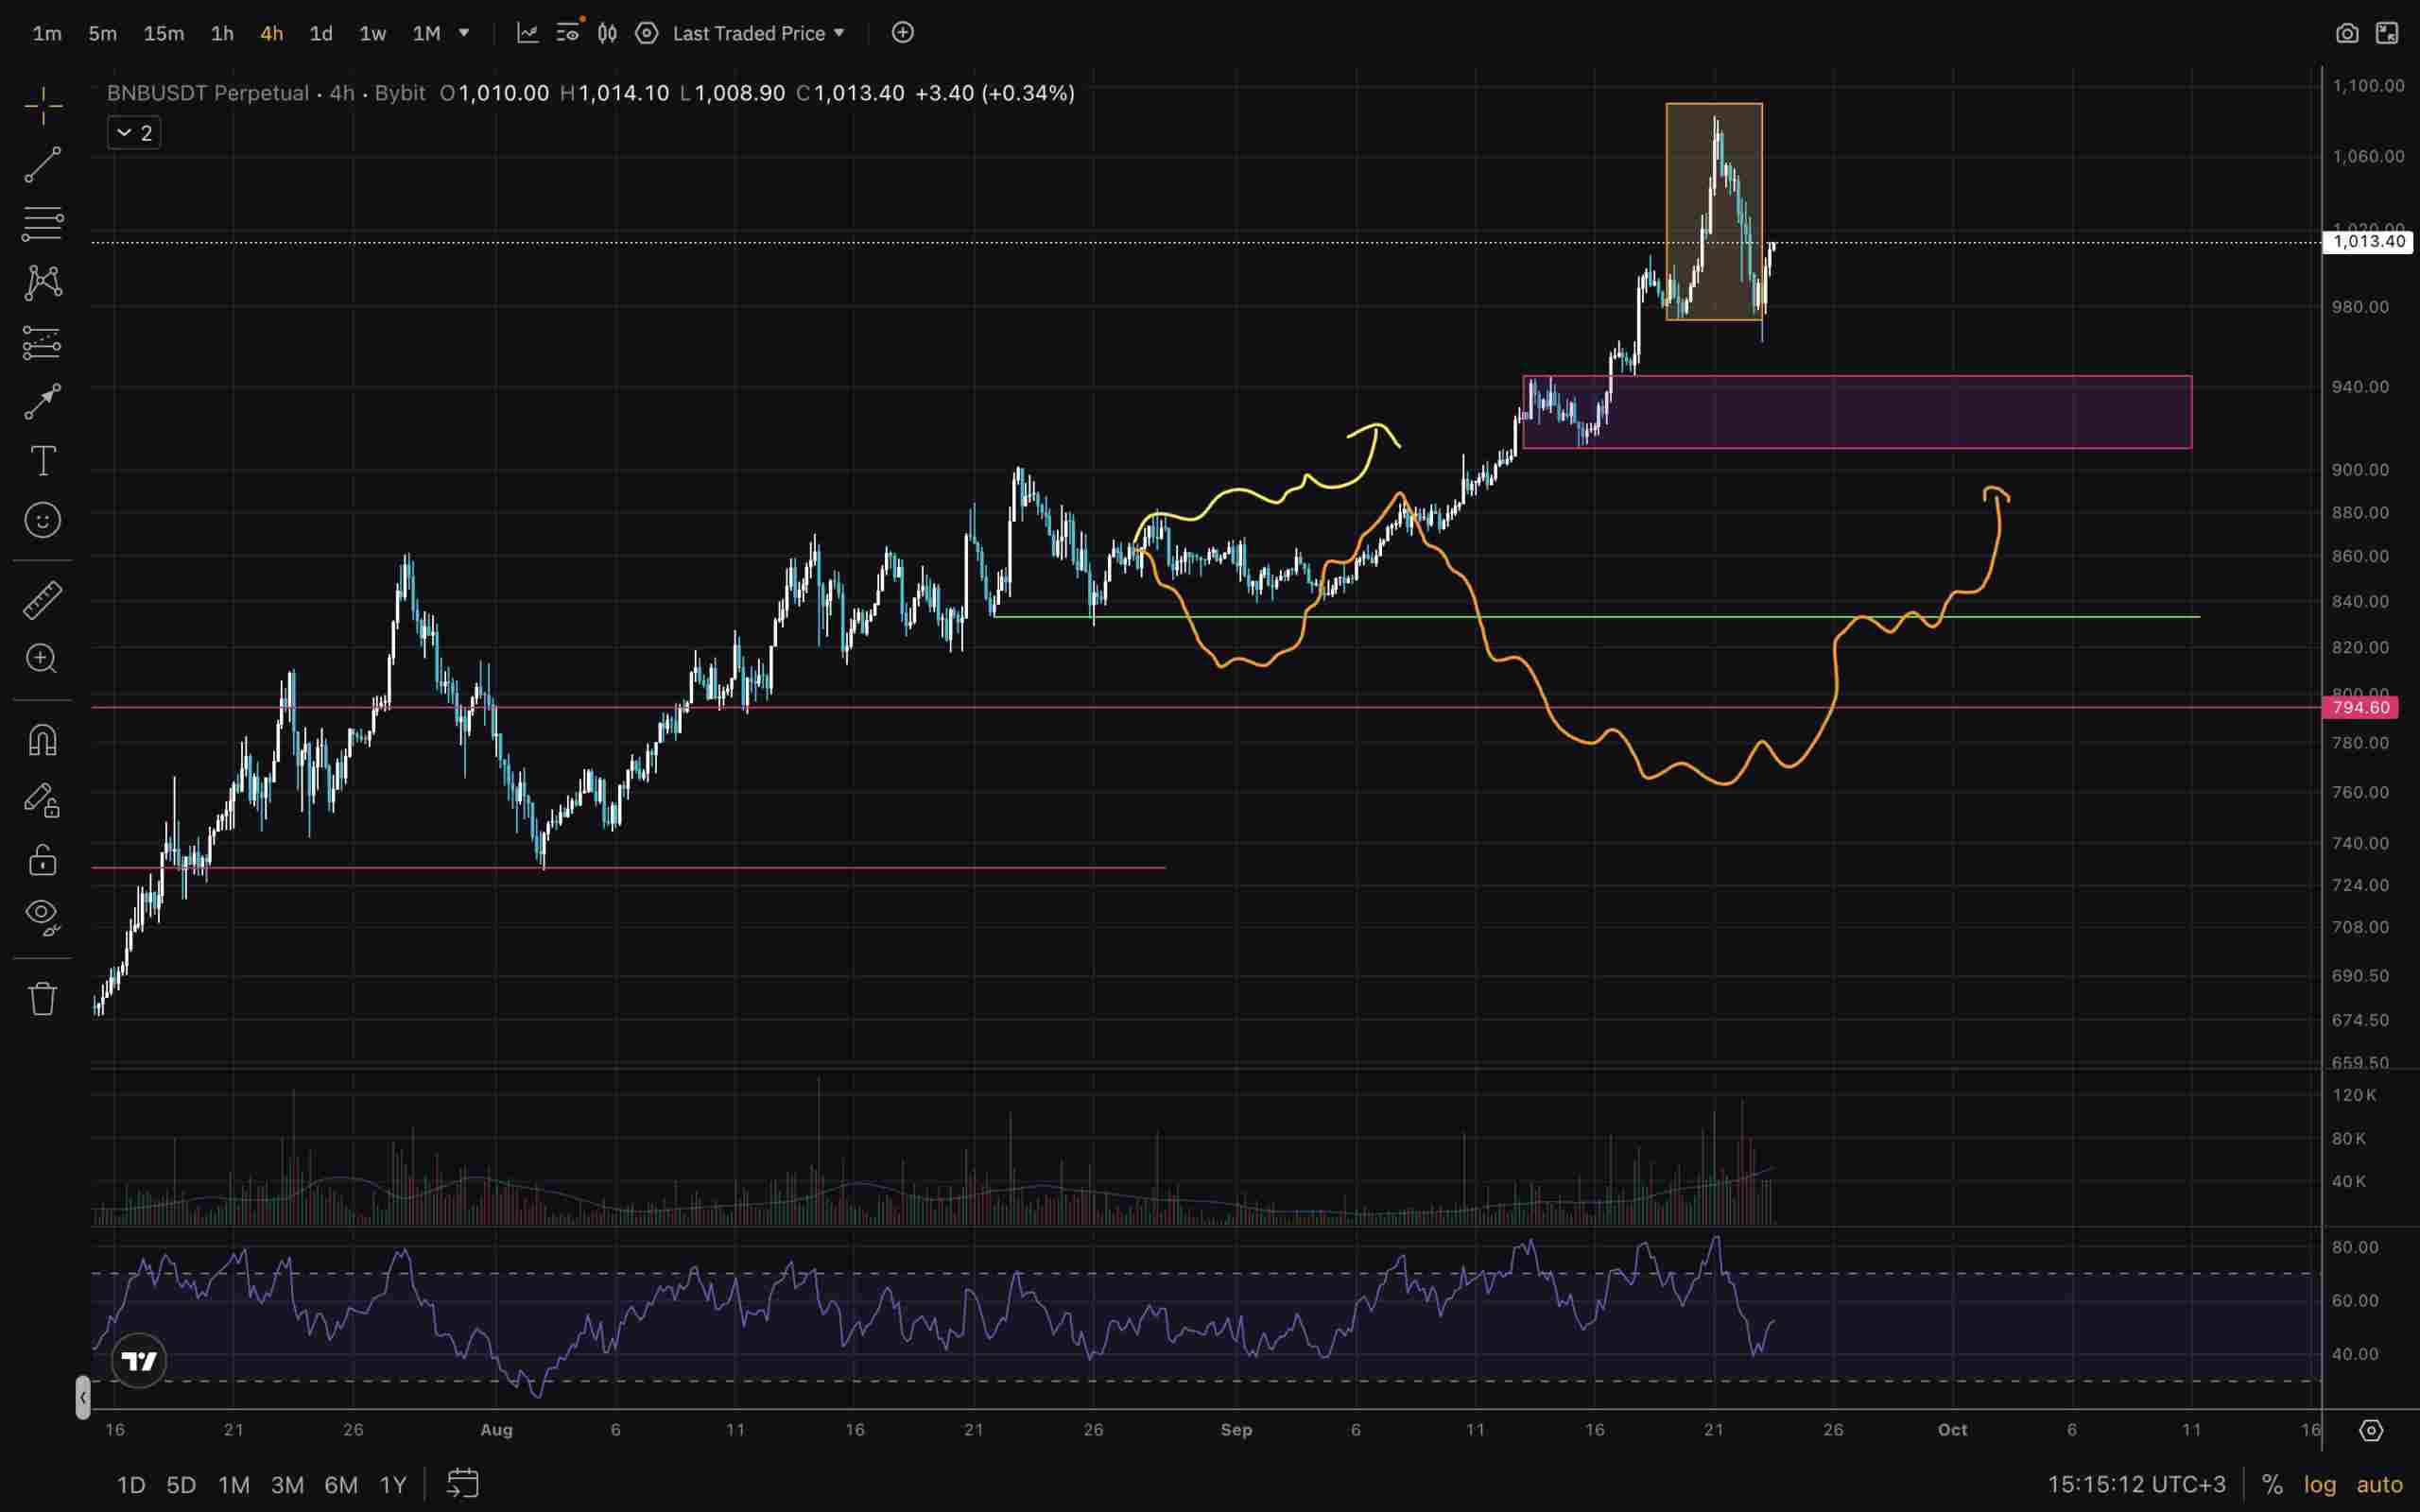This screenshot has height=1512, width=2420.
Task: Open the emoji sticker tool
Action: point(42,520)
